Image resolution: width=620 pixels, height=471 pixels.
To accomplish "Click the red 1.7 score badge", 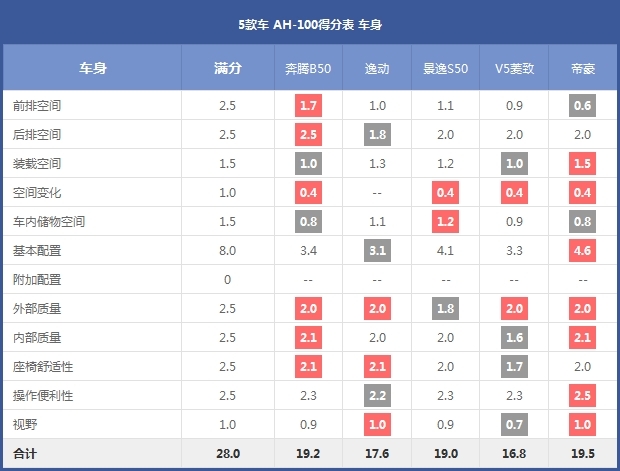I will [x=308, y=105].
